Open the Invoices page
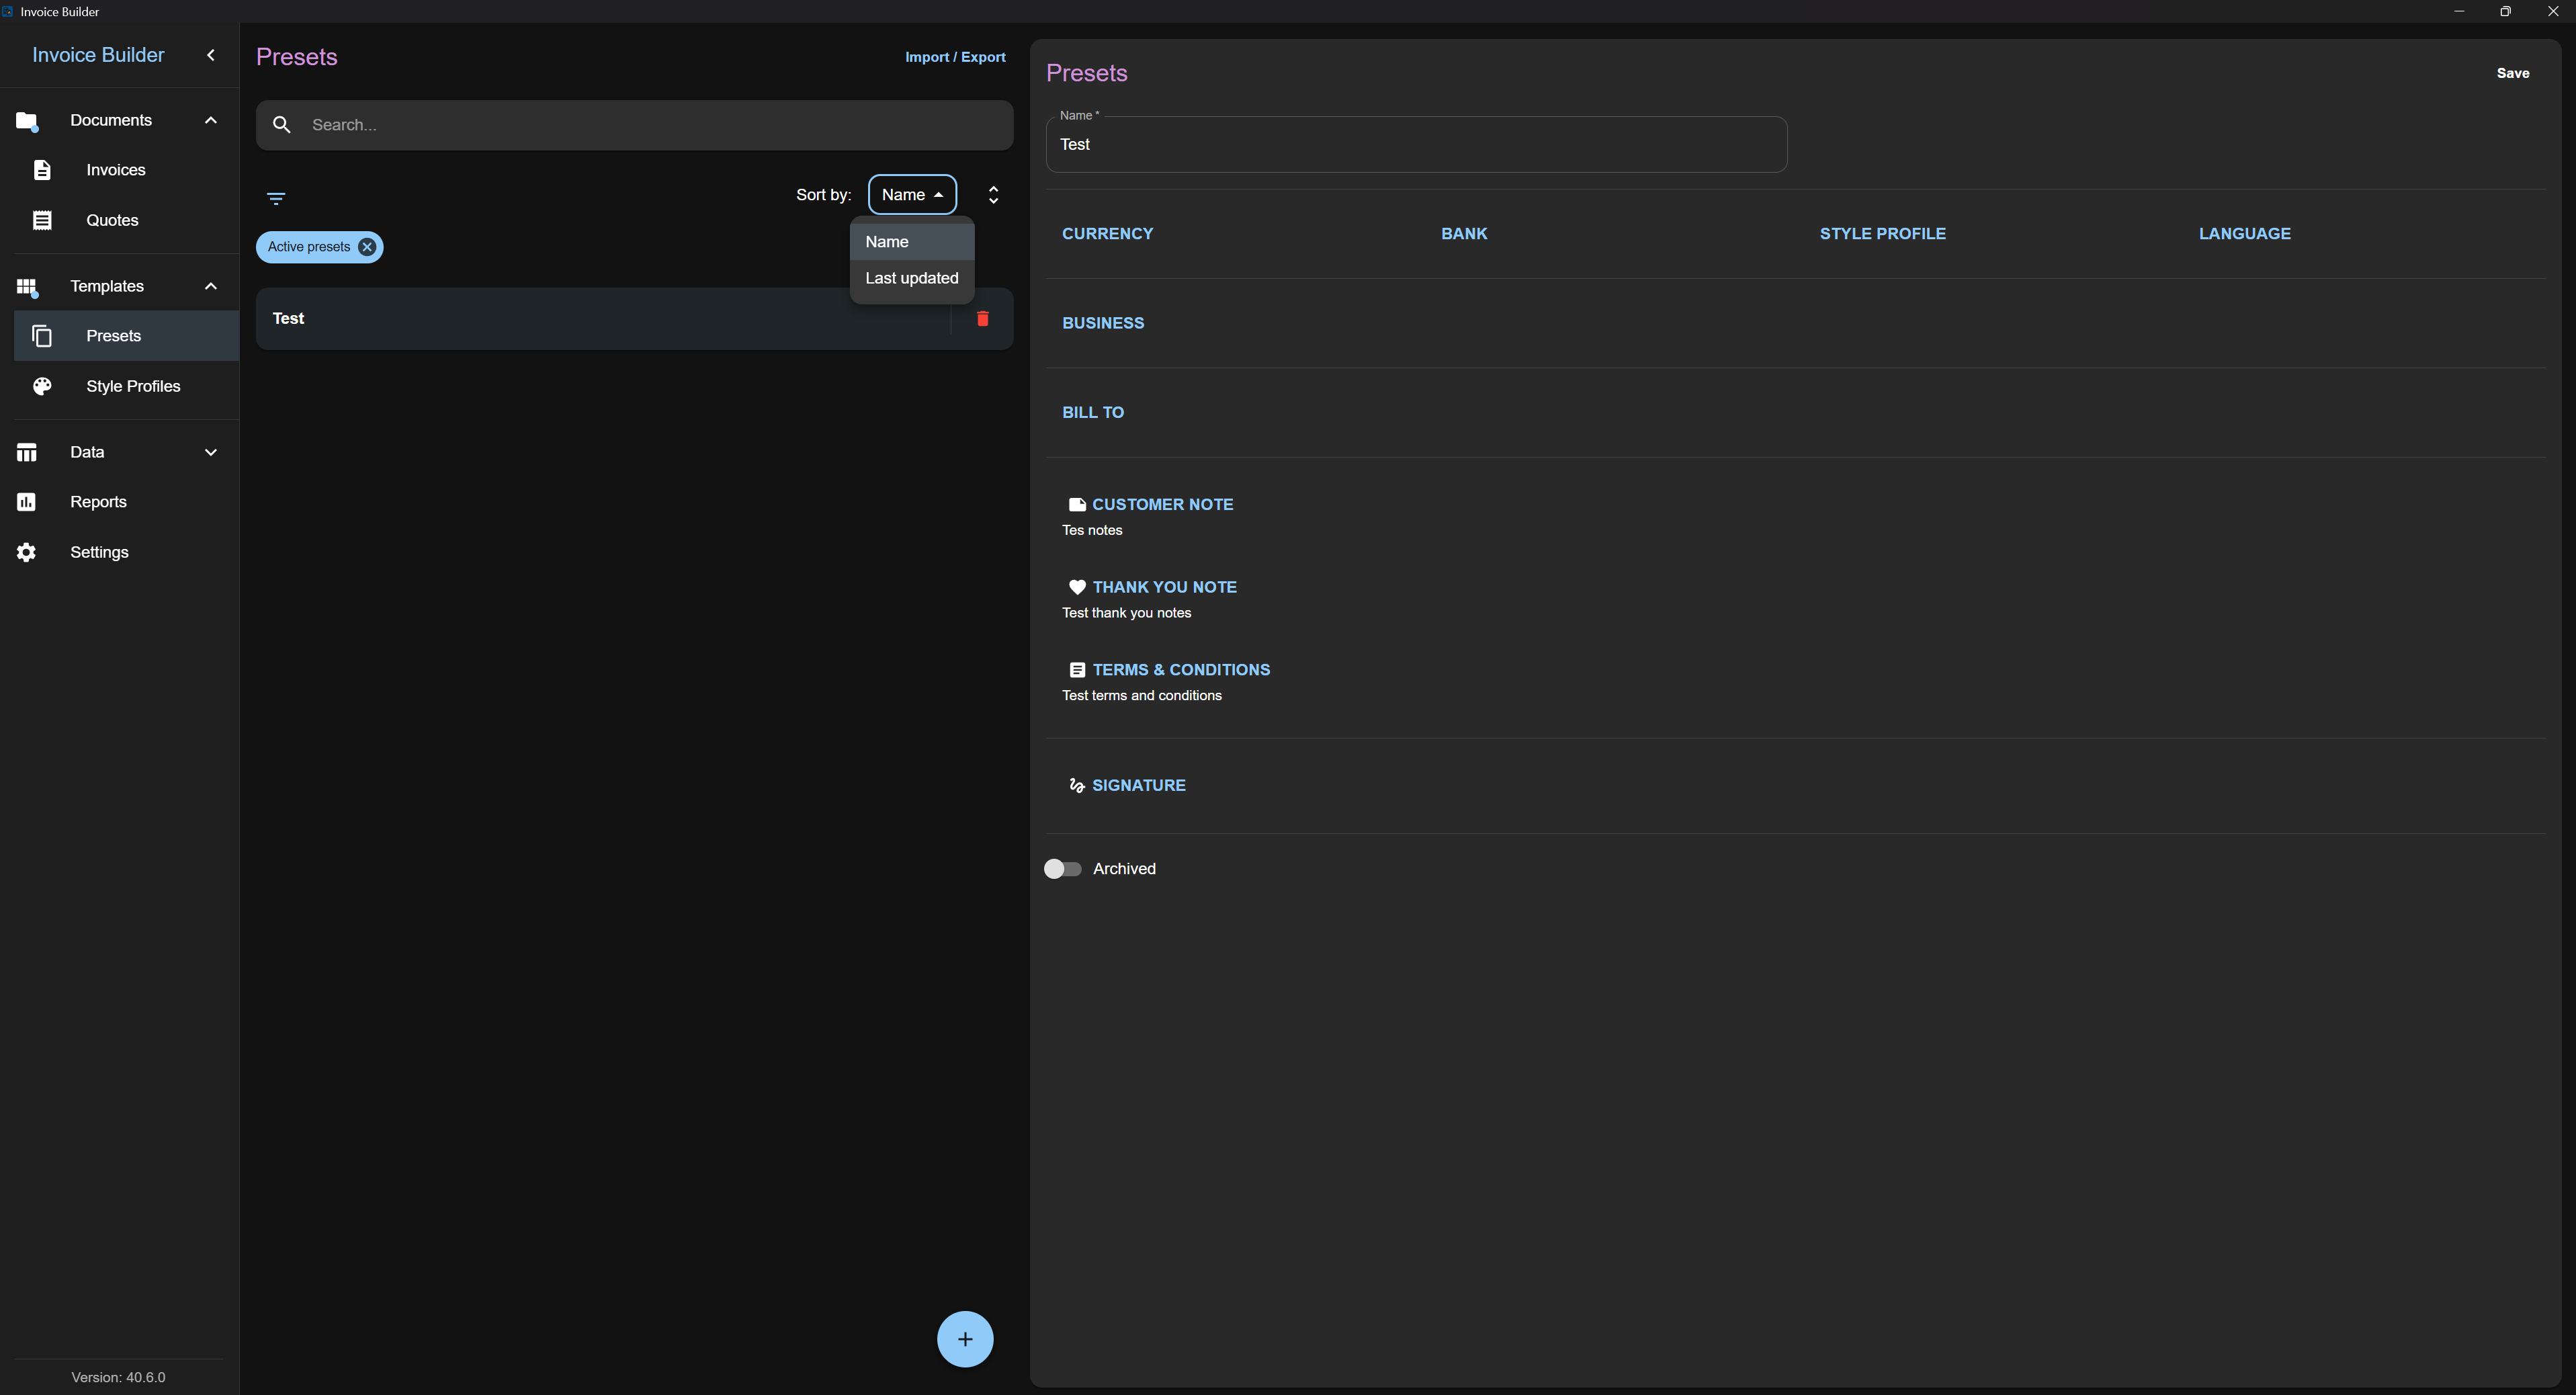 pos(127,170)
